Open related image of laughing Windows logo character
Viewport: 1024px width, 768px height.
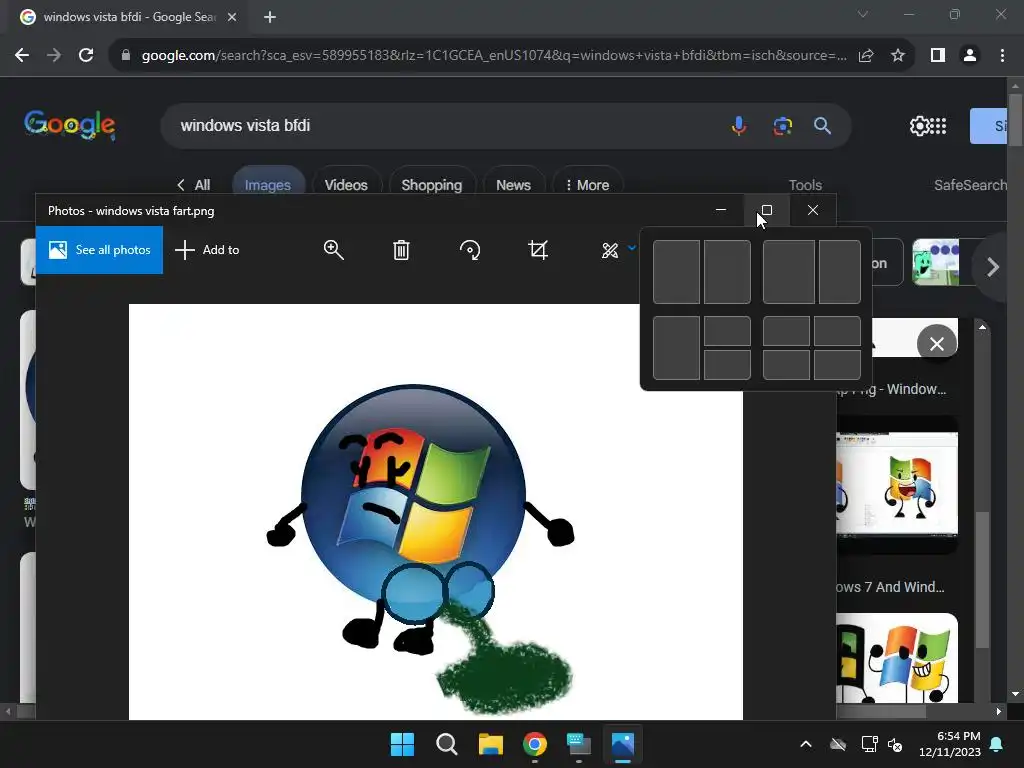(897, 484)
